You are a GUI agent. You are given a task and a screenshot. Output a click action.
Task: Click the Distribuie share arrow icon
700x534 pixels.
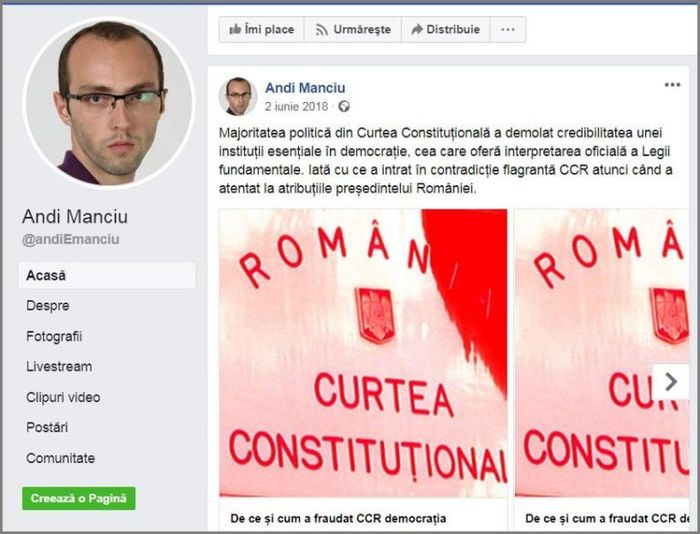(x=417, y=29)
